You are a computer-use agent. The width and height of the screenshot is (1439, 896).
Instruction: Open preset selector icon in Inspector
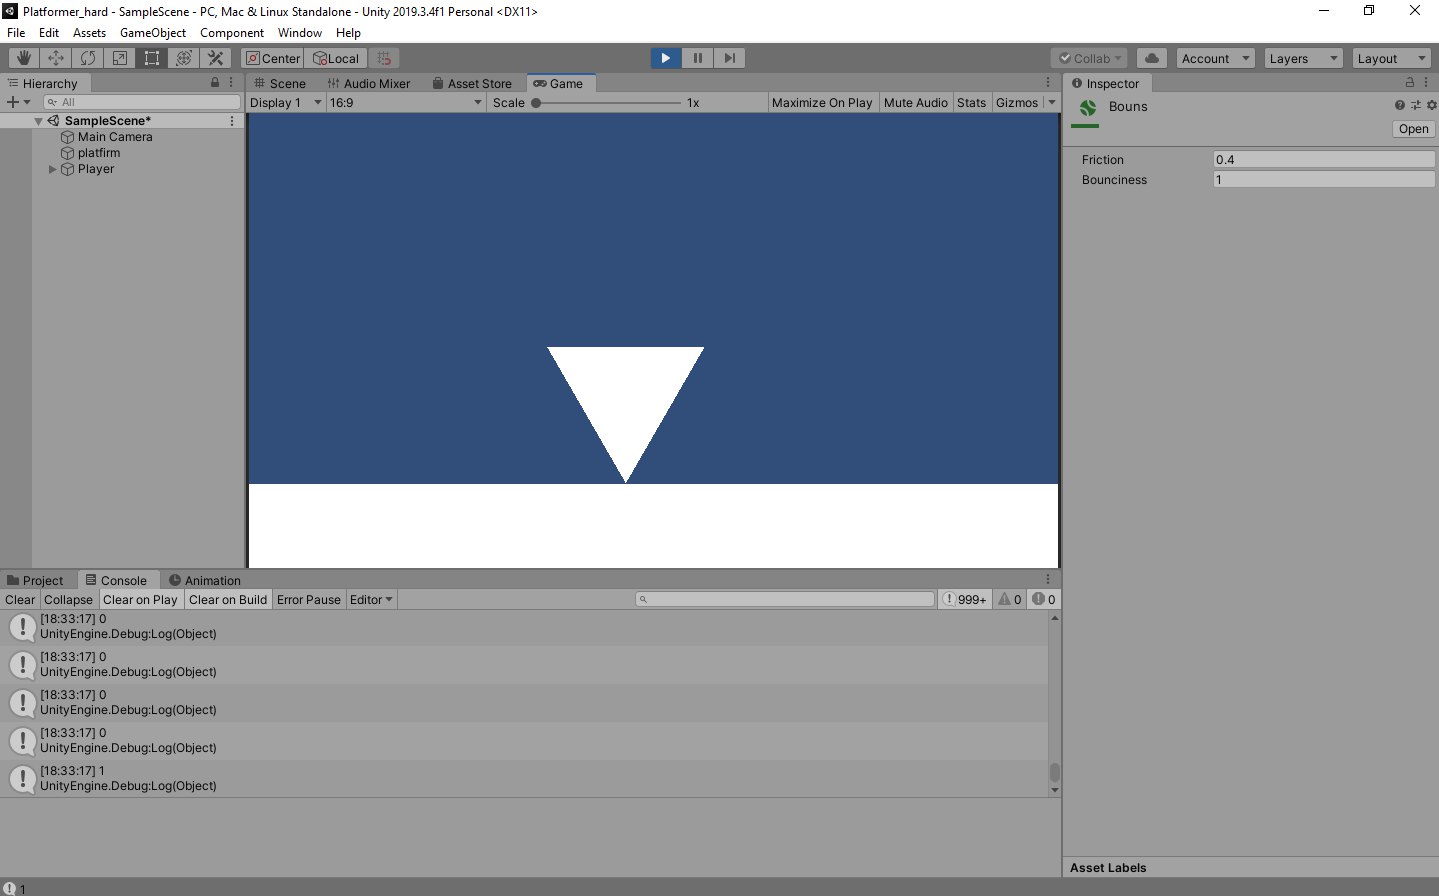(x=1416, y=105)
